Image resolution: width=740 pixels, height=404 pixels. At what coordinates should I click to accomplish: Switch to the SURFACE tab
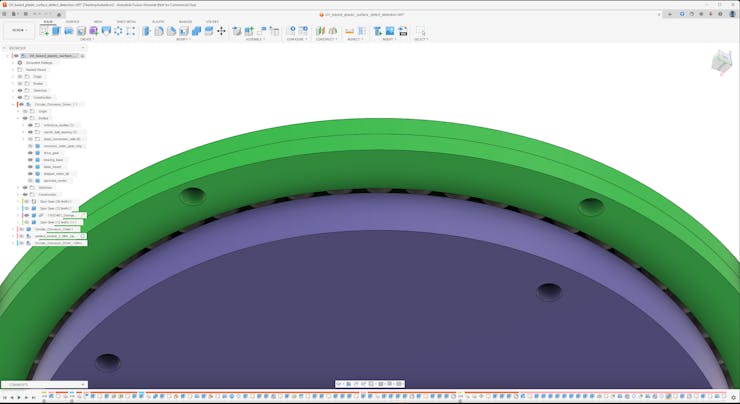click(73, 21)
